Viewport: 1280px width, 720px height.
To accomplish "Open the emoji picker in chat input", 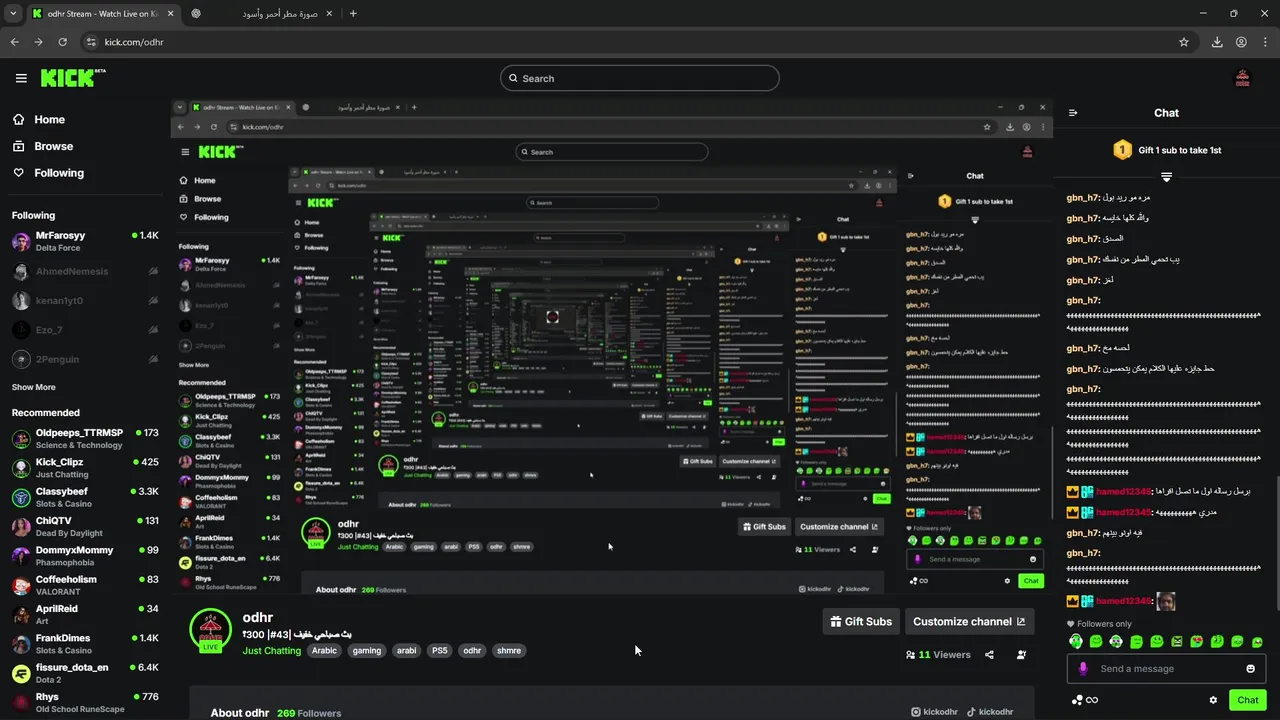I will (x=1250, y=669).
